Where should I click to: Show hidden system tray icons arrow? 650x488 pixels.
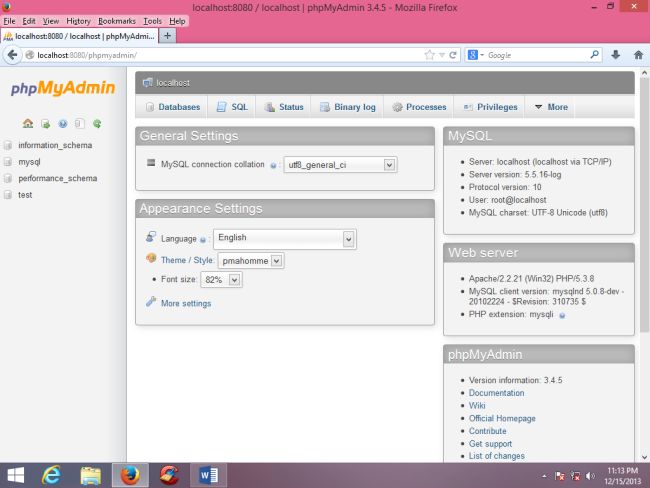(544, 476)
